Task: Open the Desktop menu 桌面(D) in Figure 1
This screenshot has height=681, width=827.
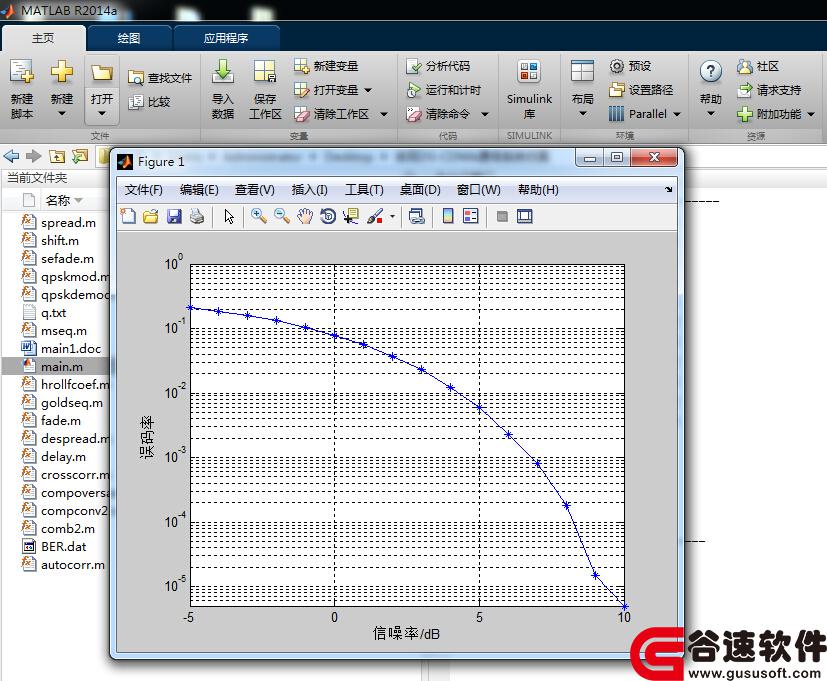Action: (x=420, y=190)
